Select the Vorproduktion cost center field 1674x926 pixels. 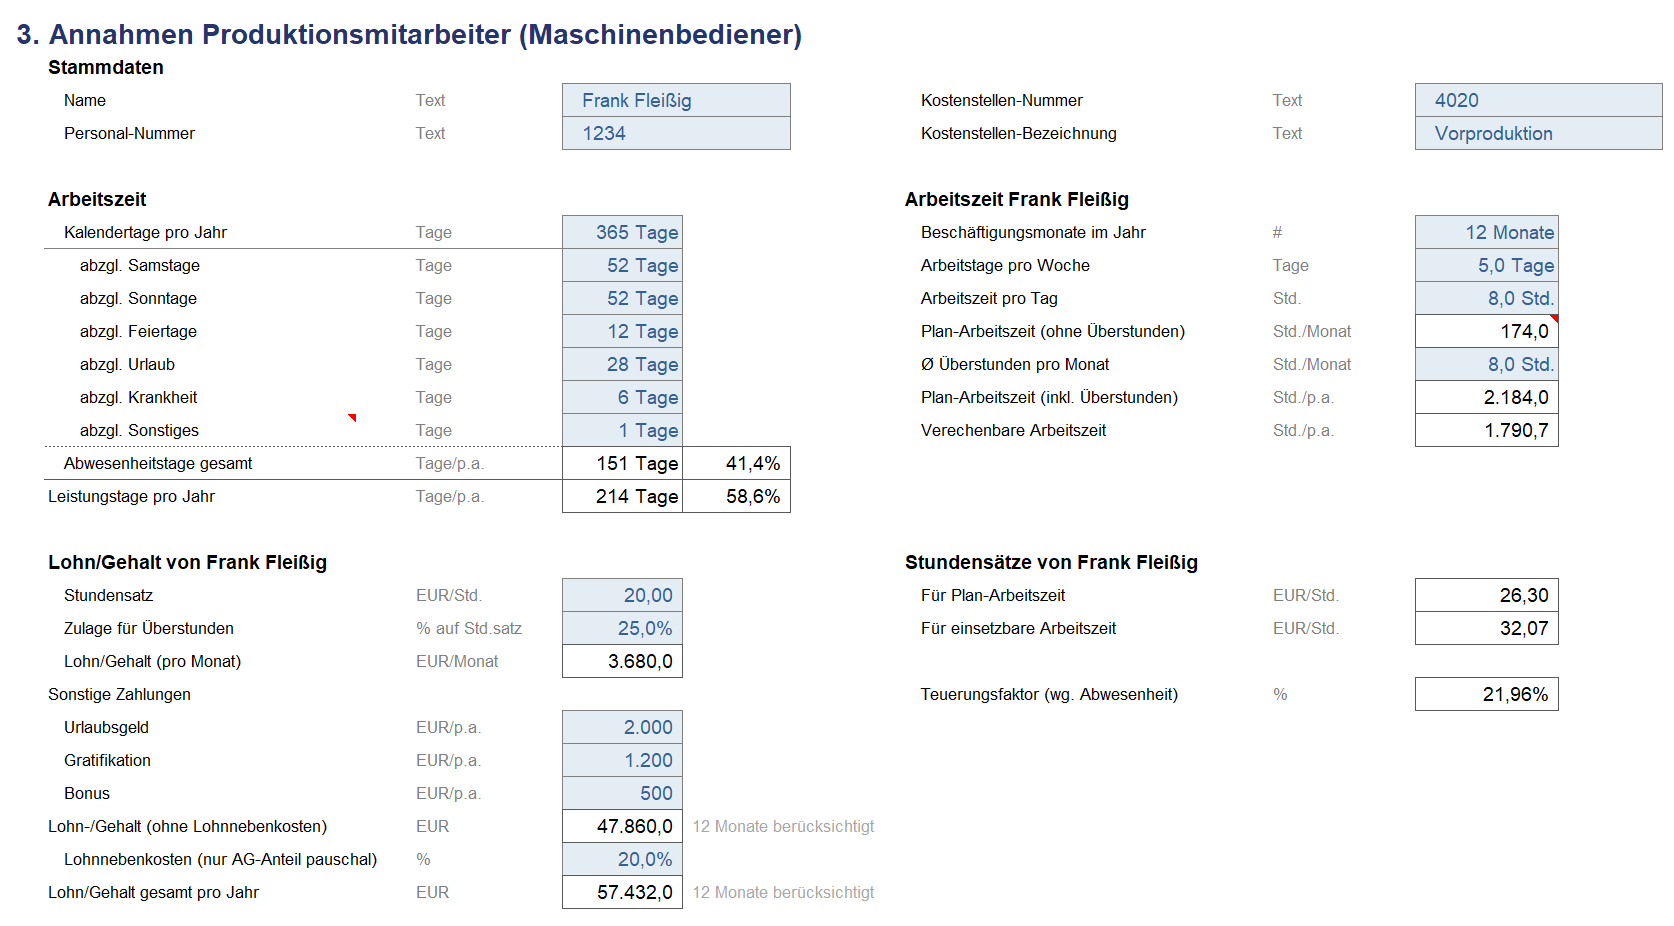(x=1538, y=133)
